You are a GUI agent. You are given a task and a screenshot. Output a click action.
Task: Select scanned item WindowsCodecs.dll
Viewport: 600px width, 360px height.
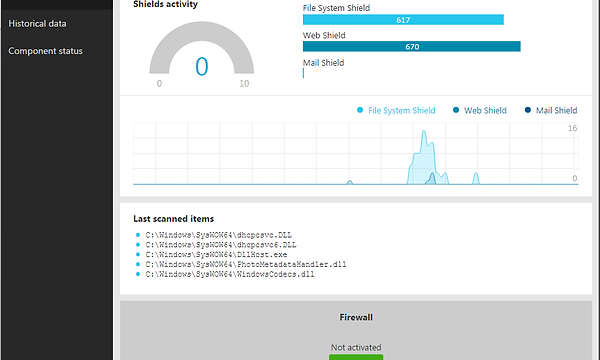[230, 274]
